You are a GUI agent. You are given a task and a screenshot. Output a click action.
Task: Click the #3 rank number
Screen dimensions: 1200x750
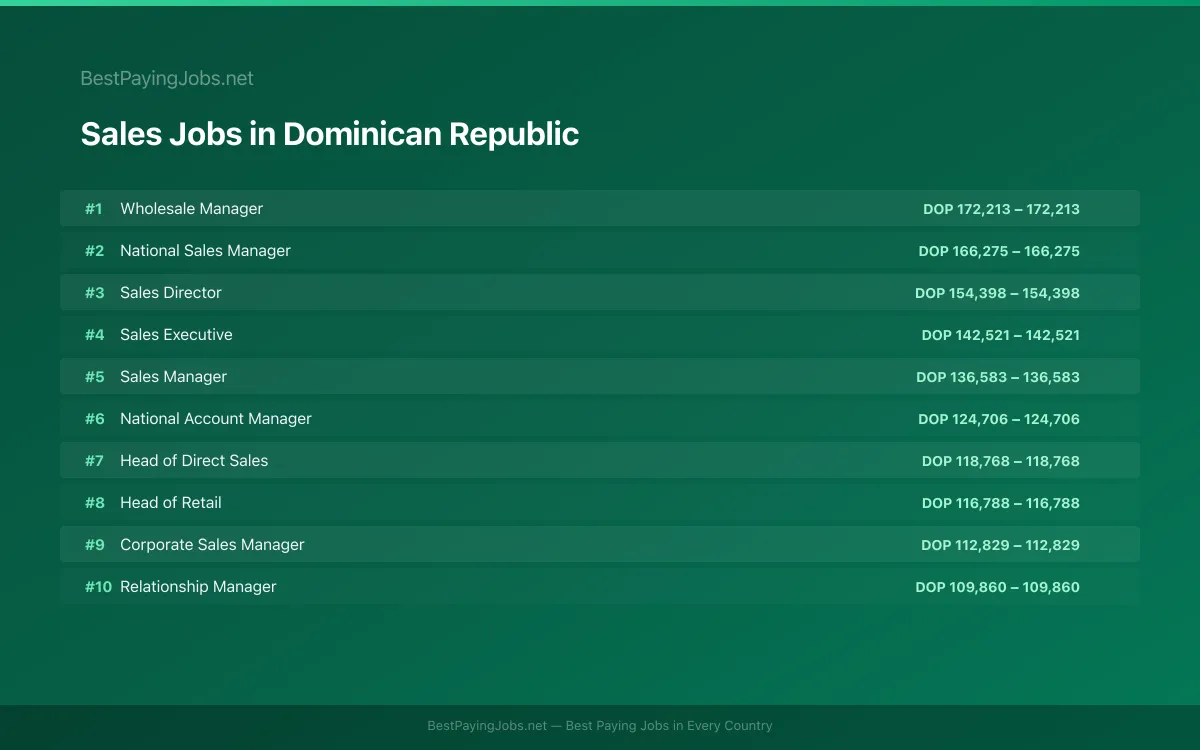tap(94, 293)
